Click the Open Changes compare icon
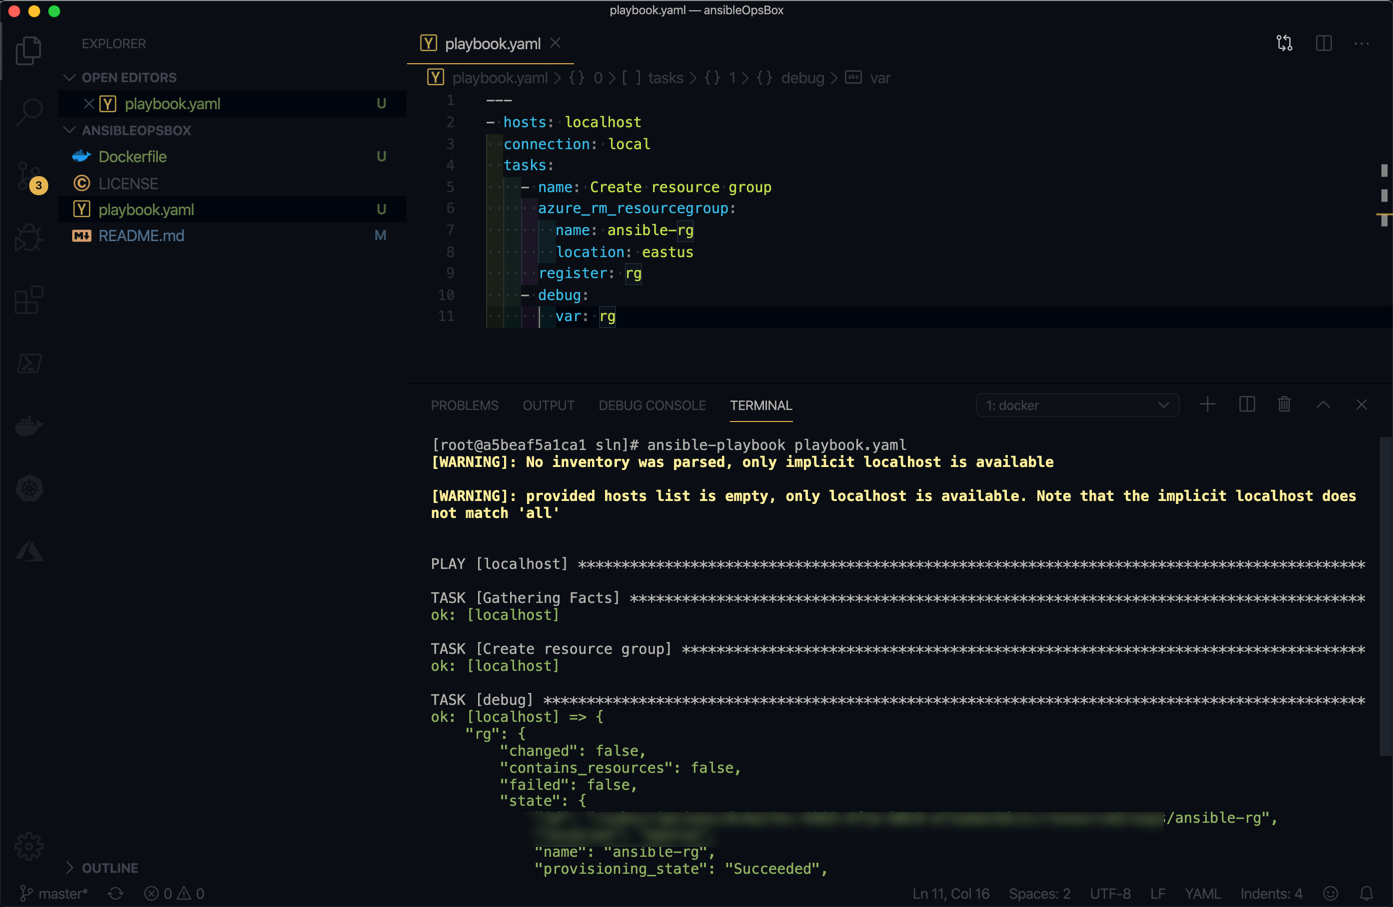1393x907 pixels. click(1284, 43)
